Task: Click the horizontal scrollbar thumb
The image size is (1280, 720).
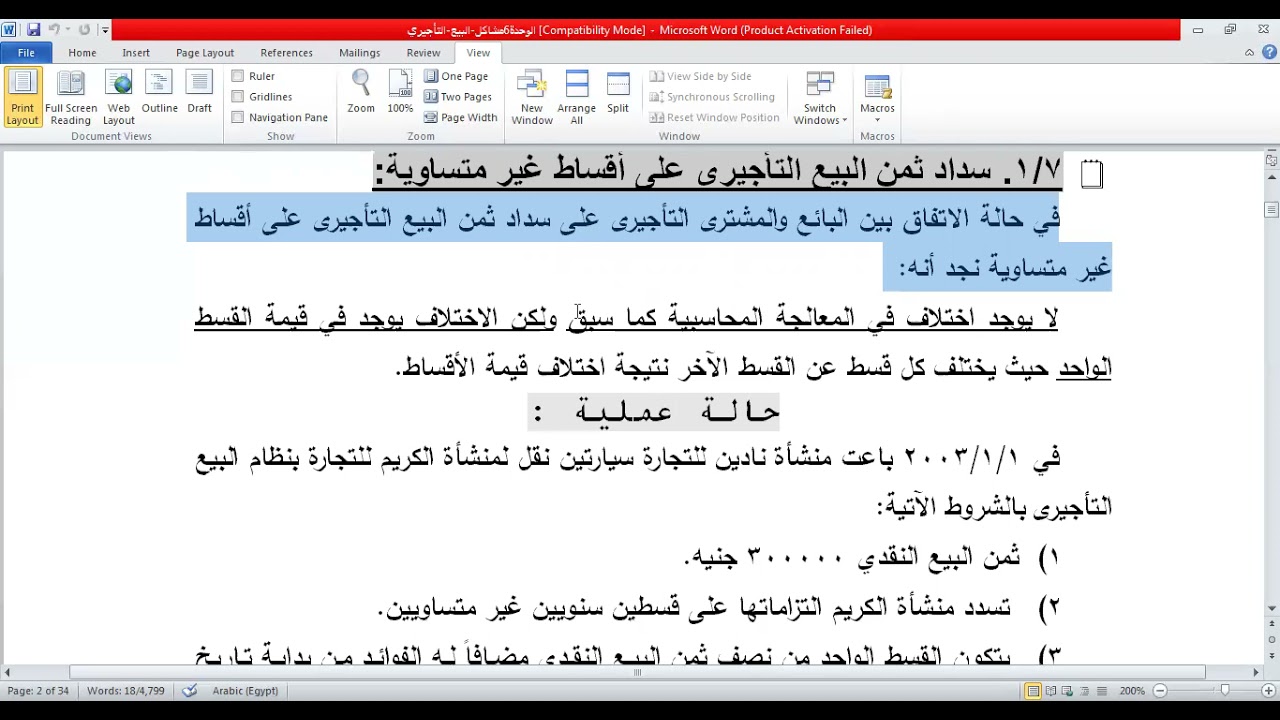Action: 637,672
